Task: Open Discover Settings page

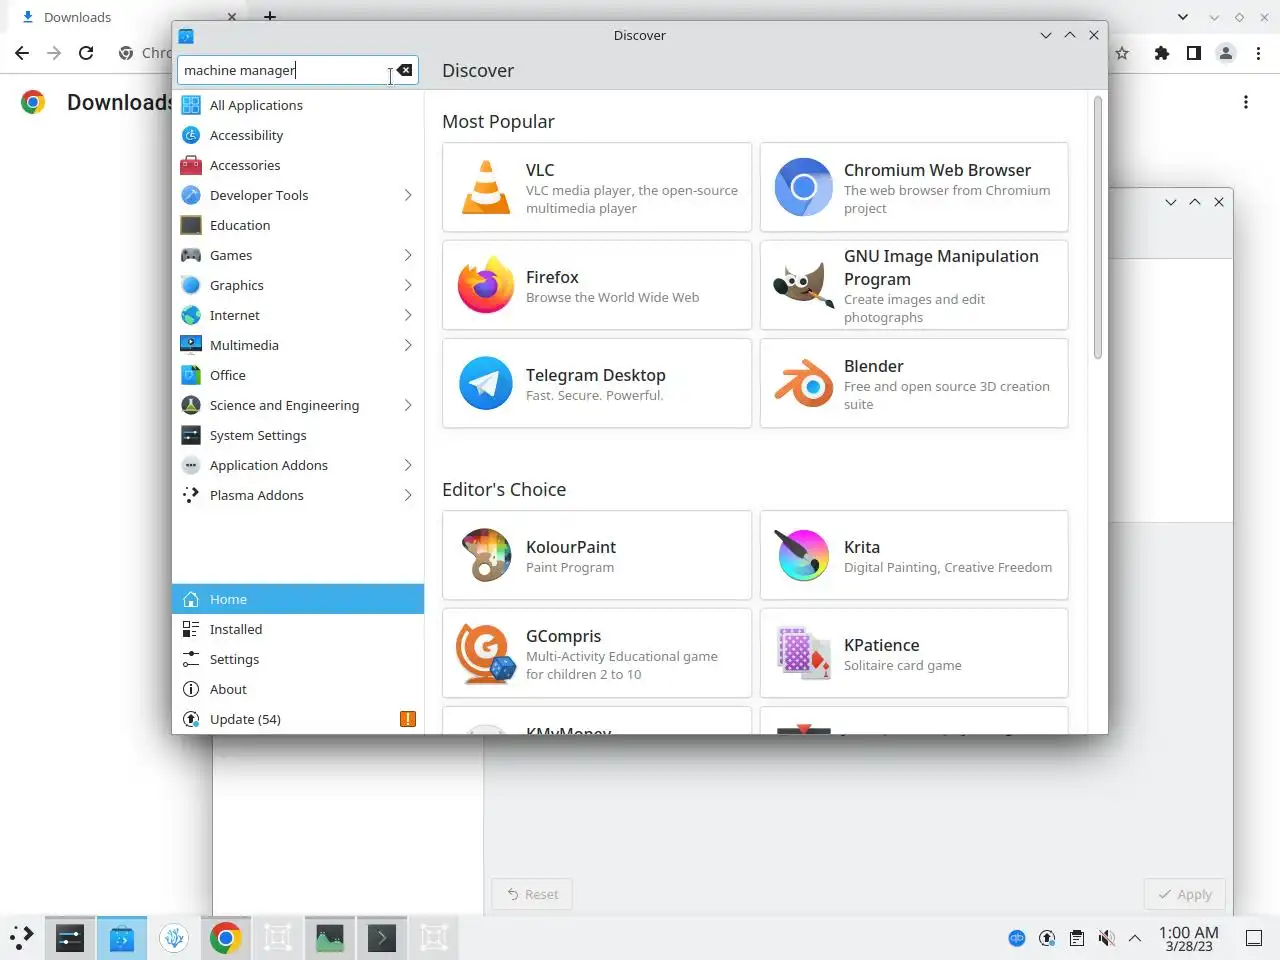Action: pos(298,659)
